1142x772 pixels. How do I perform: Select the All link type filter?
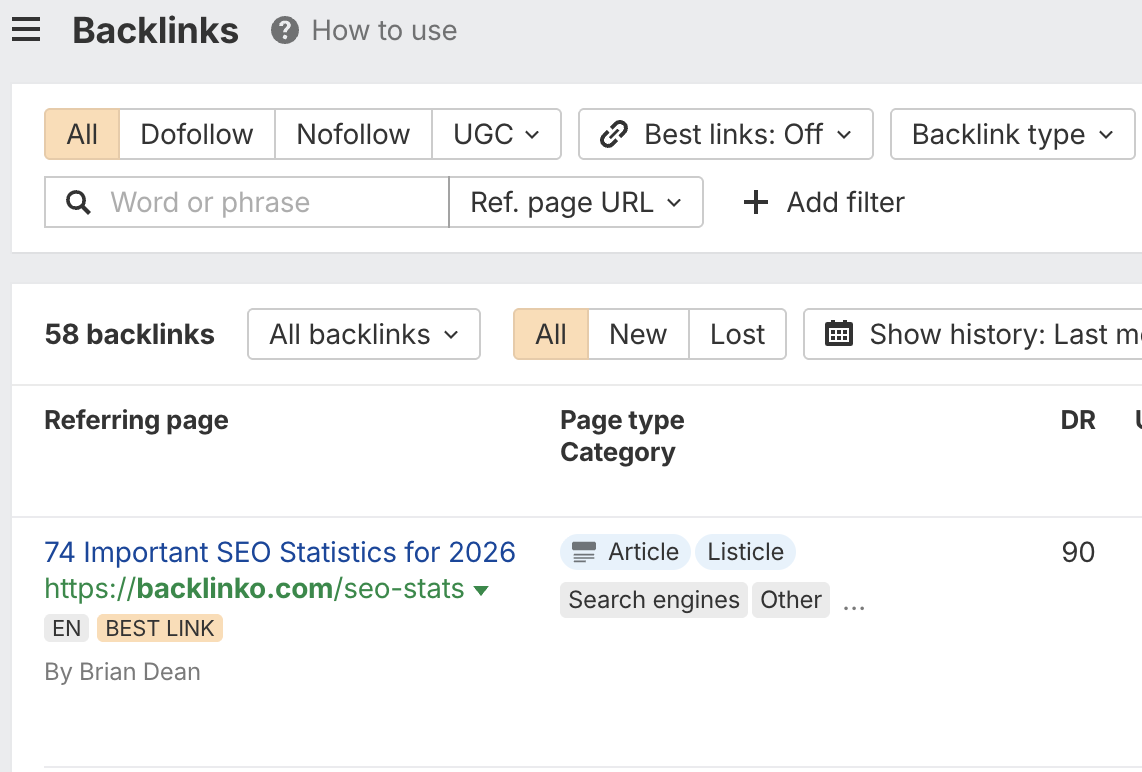(x=82, y=134)
